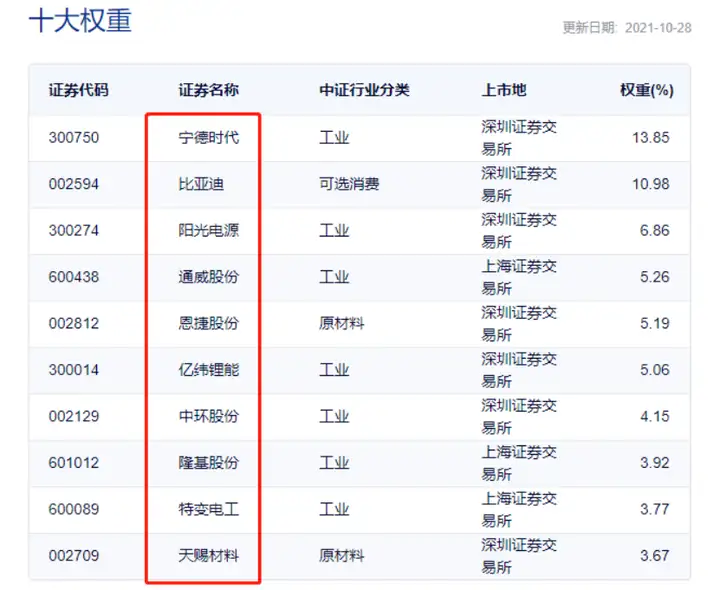Click the 可选消费 industry cell
This screenshot has height=590, width=720.
click(x=349, y=184)
